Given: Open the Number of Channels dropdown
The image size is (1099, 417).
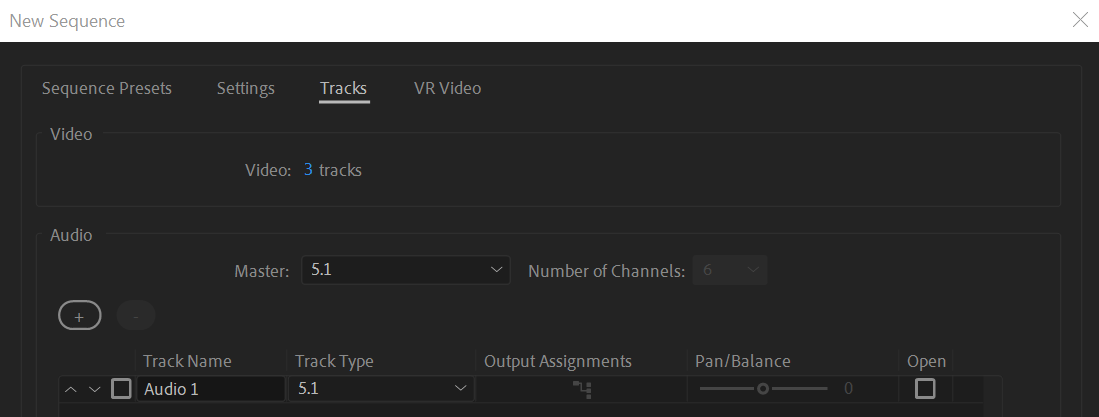Looking at the screenshot, I should 730,270.
